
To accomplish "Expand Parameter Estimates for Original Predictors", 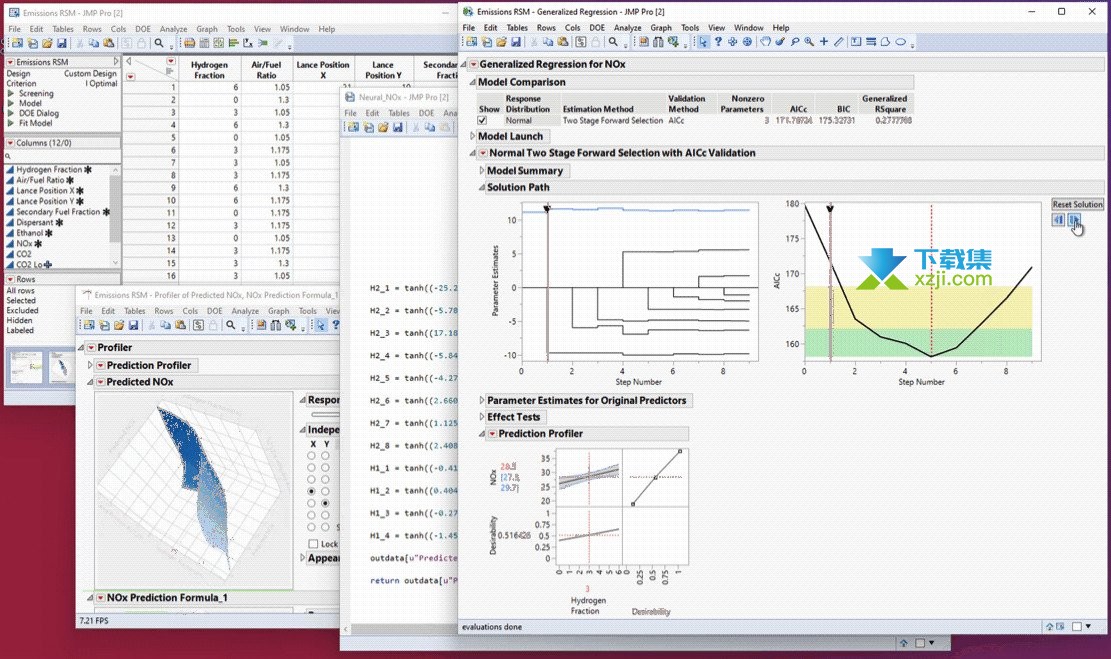I will point(482,400).
